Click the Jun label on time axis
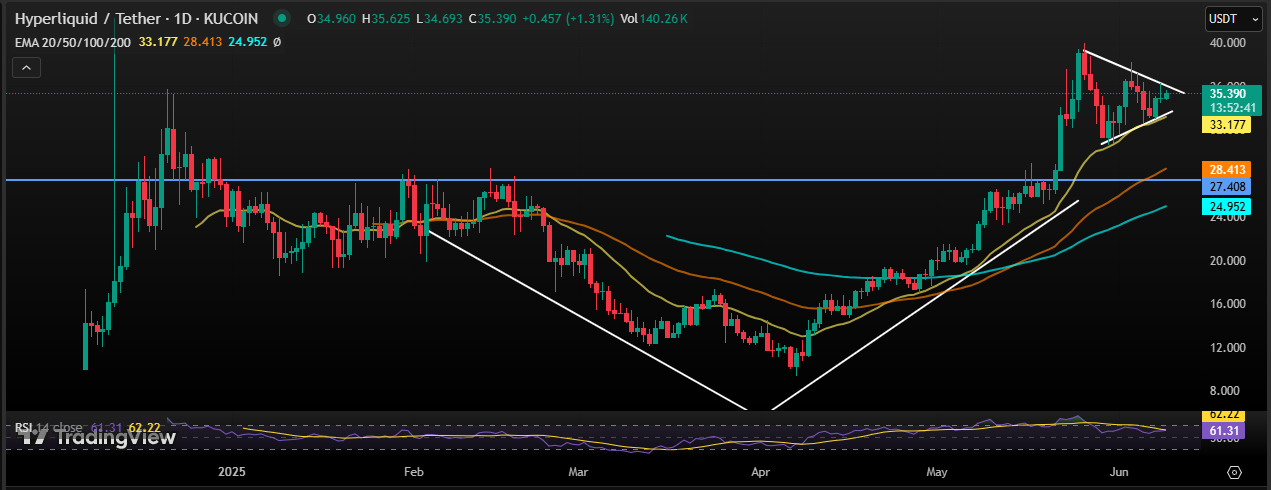1271x490 pixels. pos(1119,471)
